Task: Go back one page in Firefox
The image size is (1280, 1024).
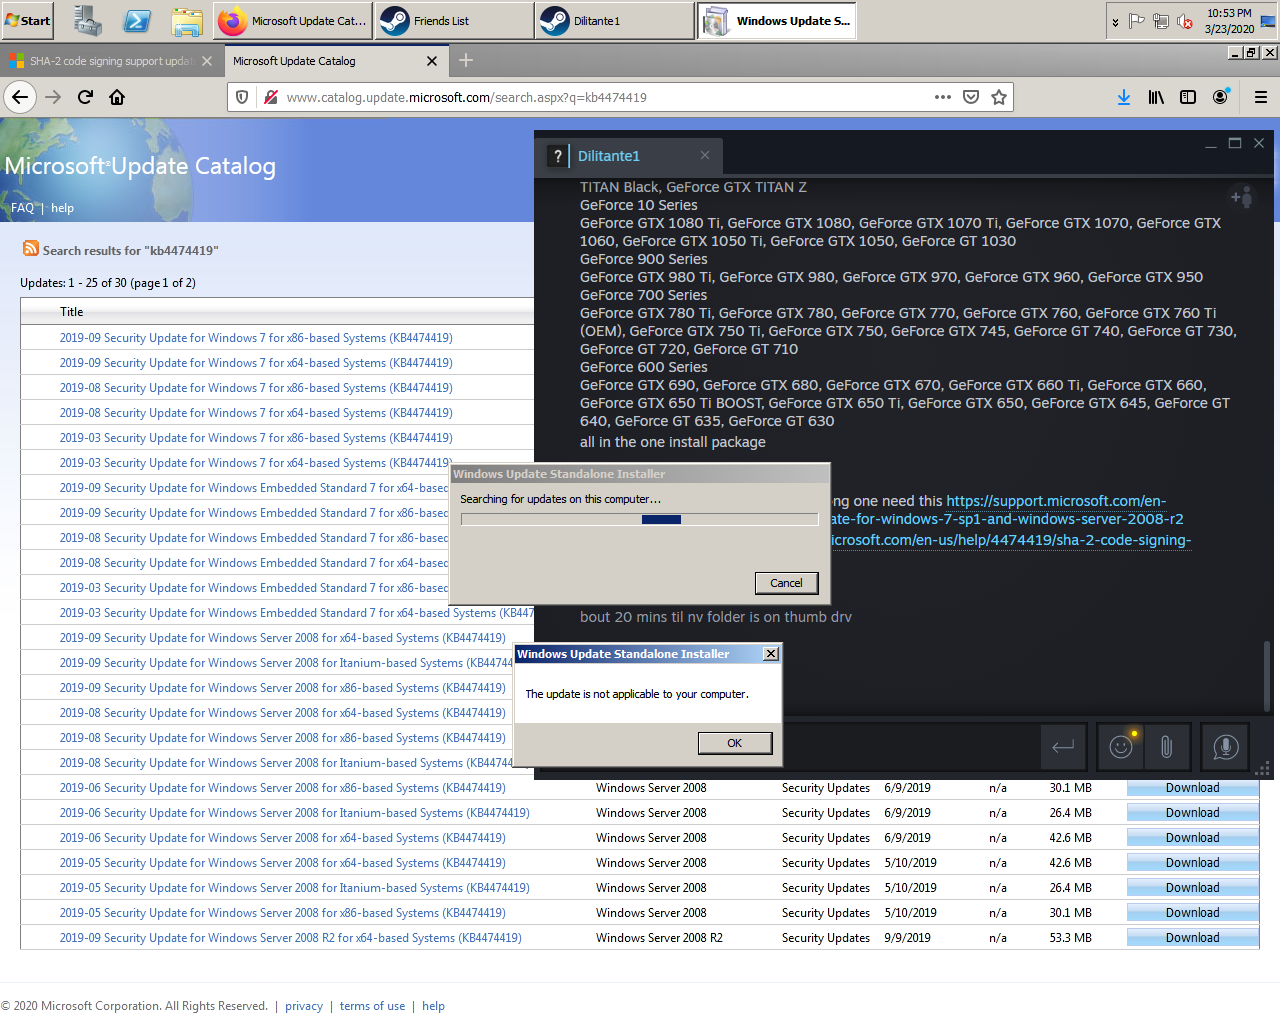Action: pyautogui.click(x=20, y=97)
